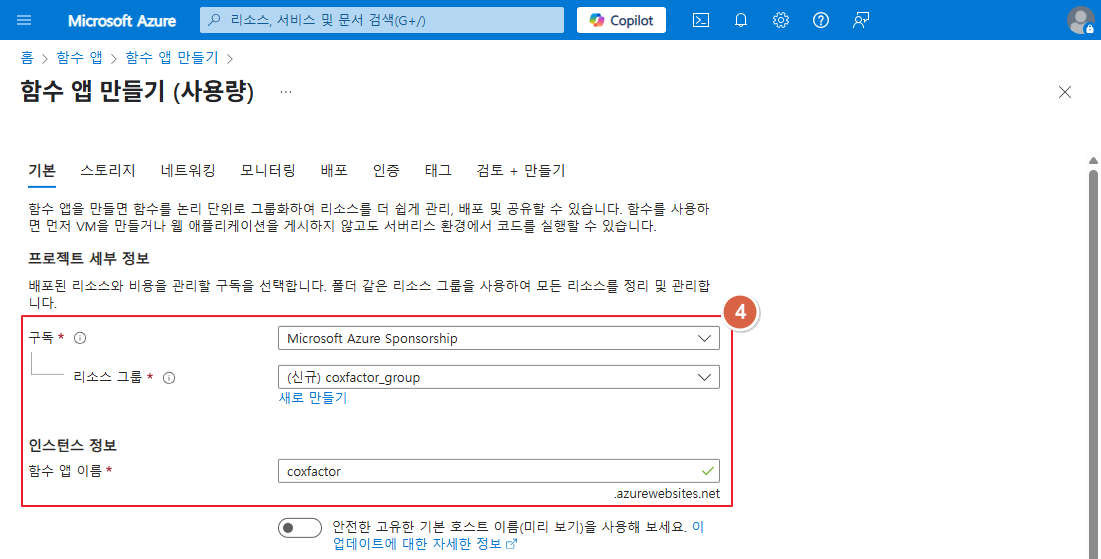This screenshot has width=1101, height=559.
Task: Open the Azure portal hamburger menu
Action: [x=24, y=20]
